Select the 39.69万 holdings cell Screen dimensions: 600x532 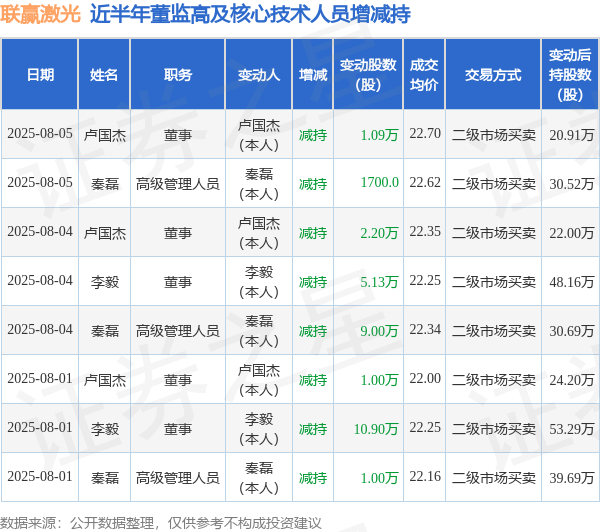point(572,478)
